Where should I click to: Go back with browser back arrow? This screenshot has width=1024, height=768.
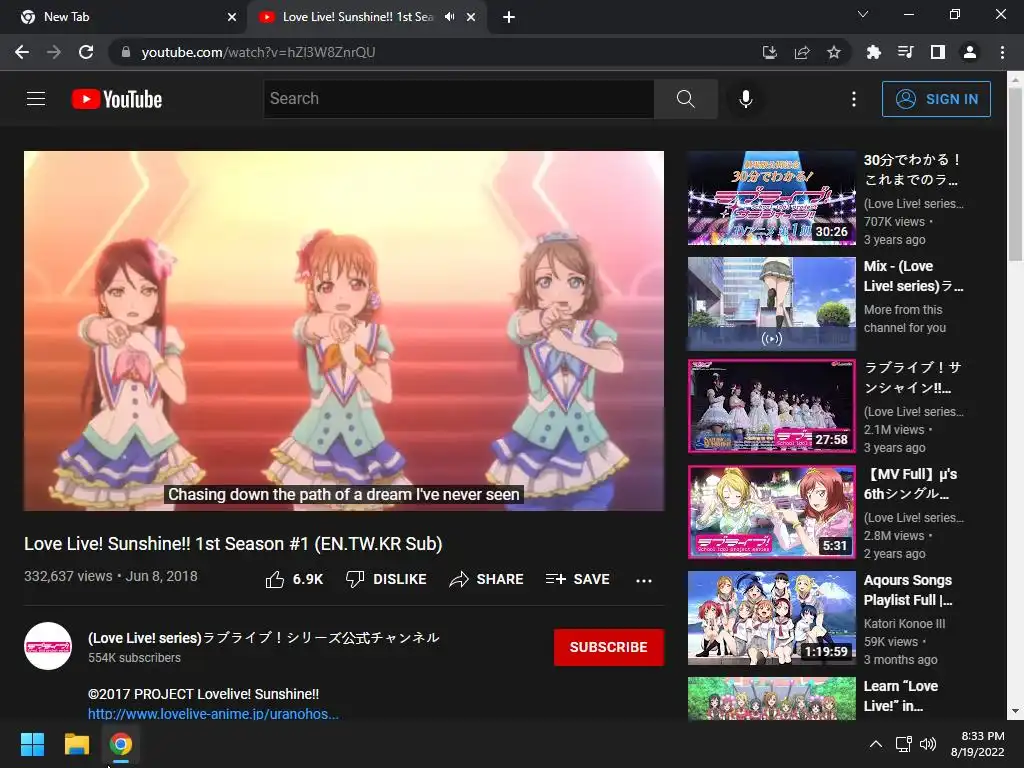(x=22, y=52)
